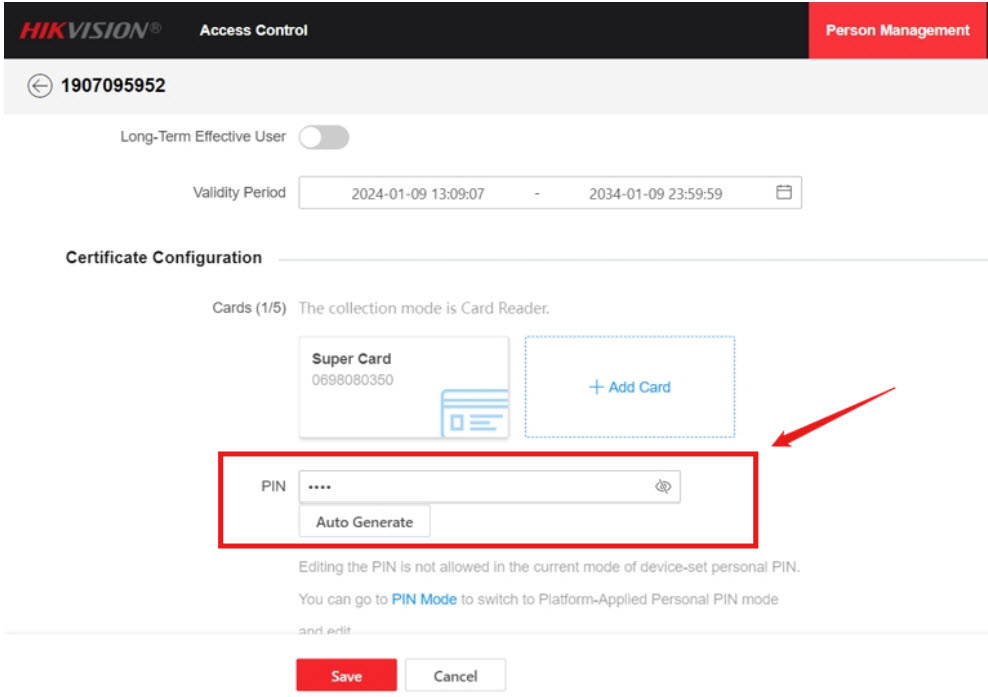Screen dimensions: 988x697
Task: Click the back arrow next to 1907095952
Action: click(x=39, y=86)
